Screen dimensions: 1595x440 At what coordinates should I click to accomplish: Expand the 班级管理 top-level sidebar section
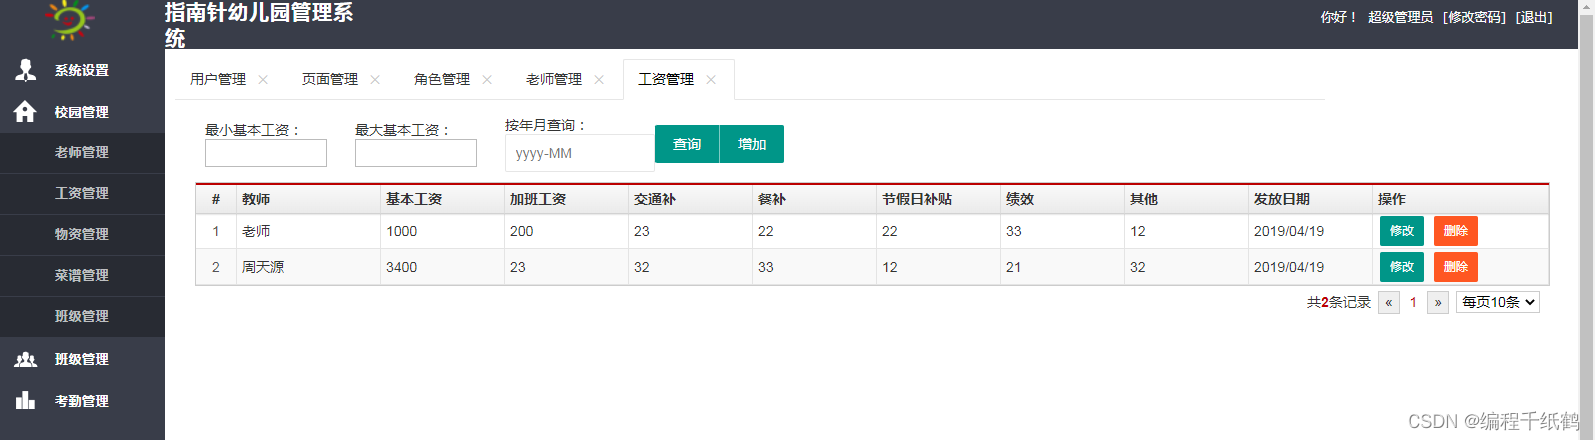[x=82, y=359]
